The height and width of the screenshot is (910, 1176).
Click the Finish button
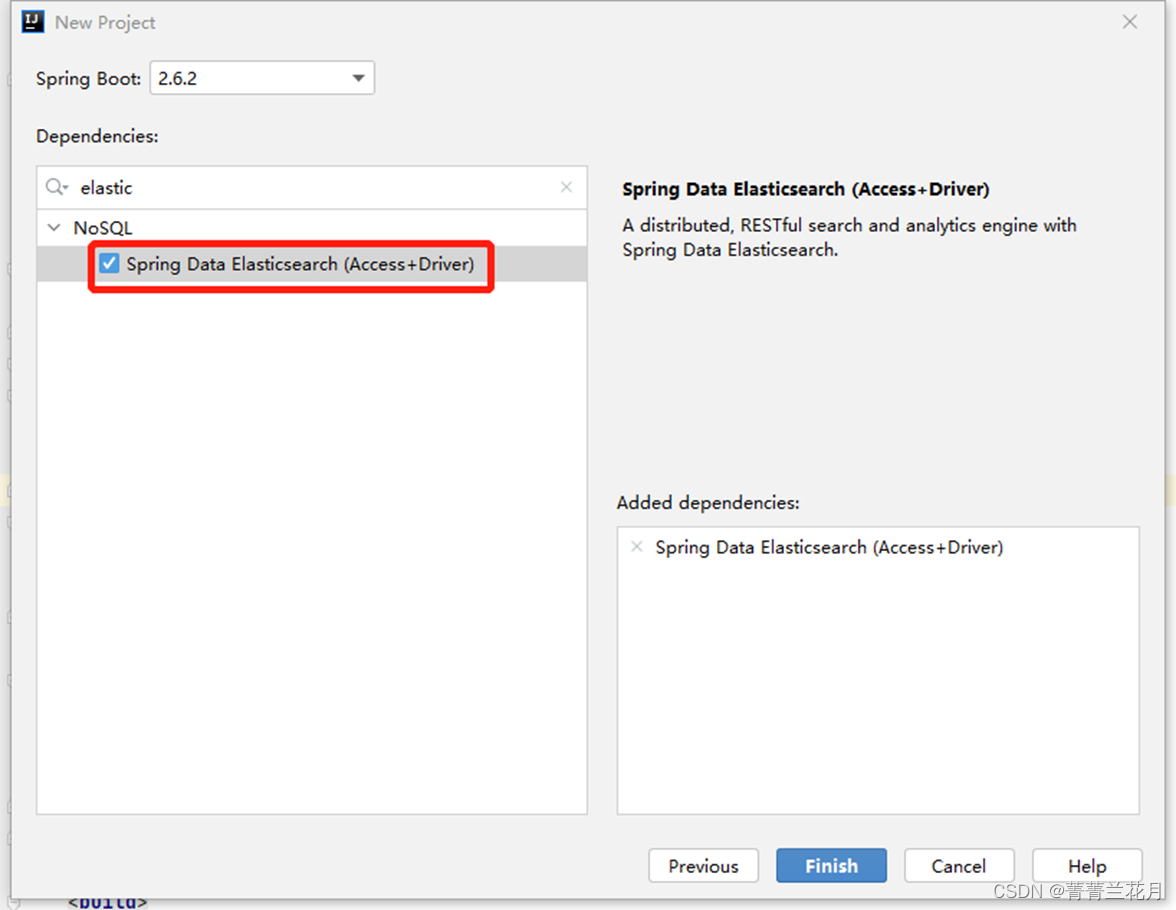pos(831,866)
